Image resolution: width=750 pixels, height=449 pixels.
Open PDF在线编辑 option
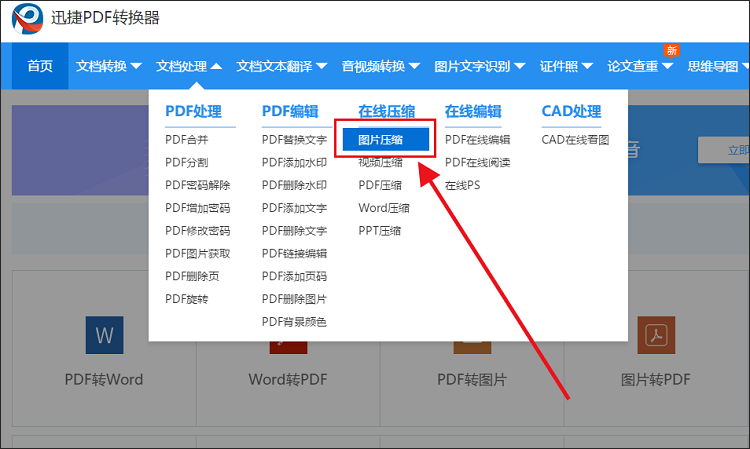(x=477, y=140)
